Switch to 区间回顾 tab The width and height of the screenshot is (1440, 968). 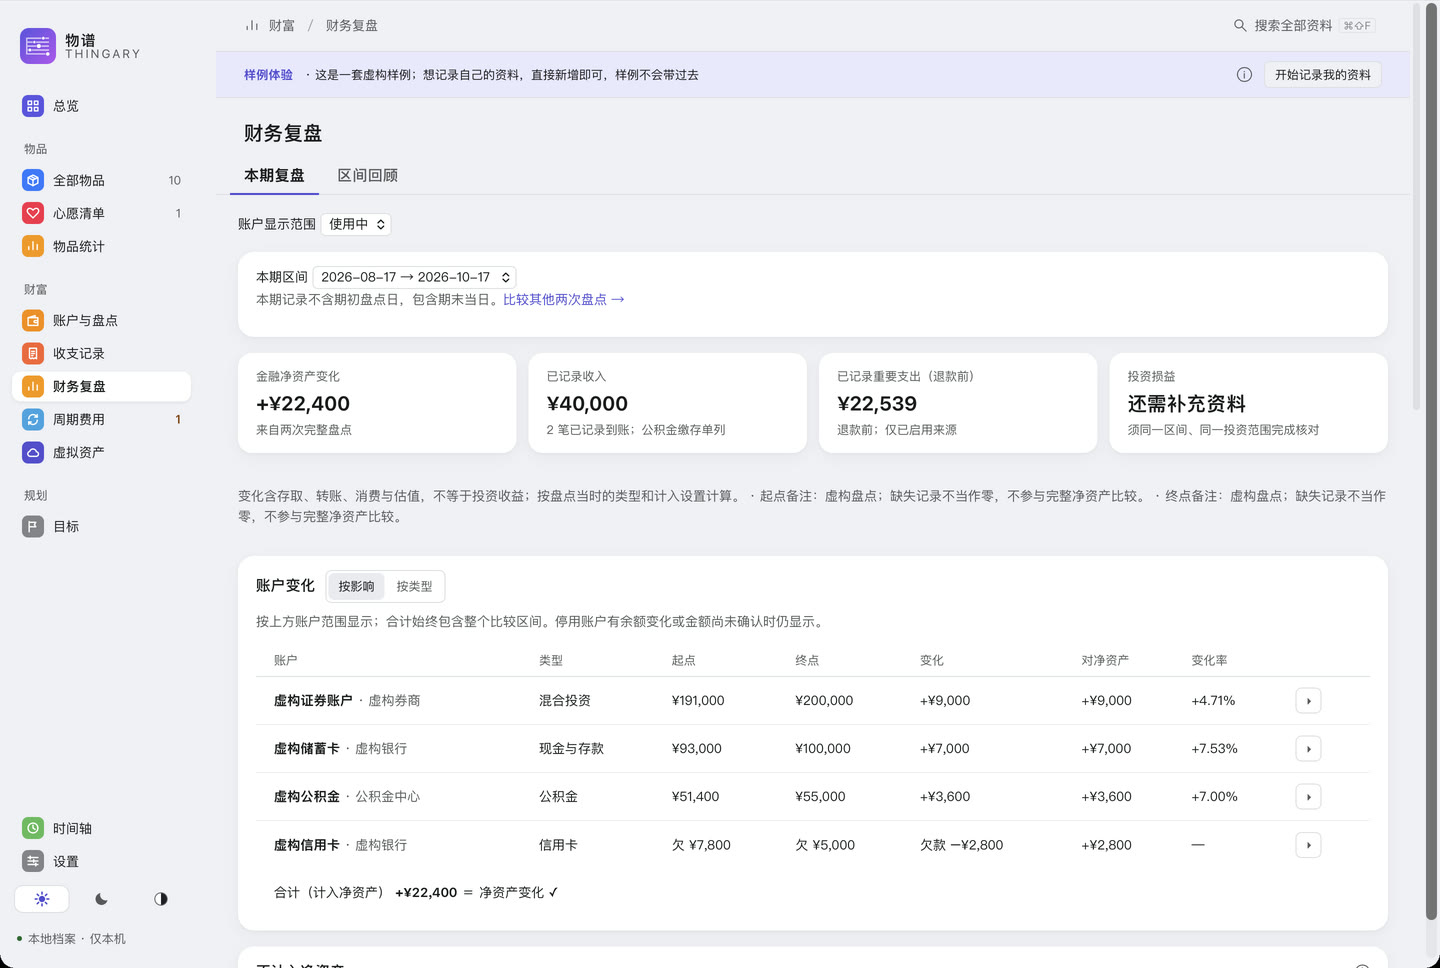pyautogui.click(x=368, y=176)
